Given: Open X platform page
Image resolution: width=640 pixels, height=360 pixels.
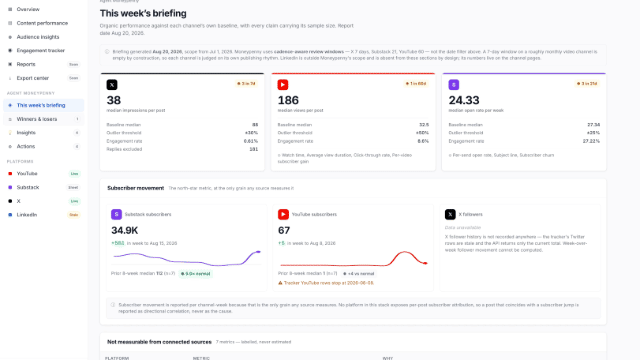Looking at the screenshot, I should coord(43,201).
